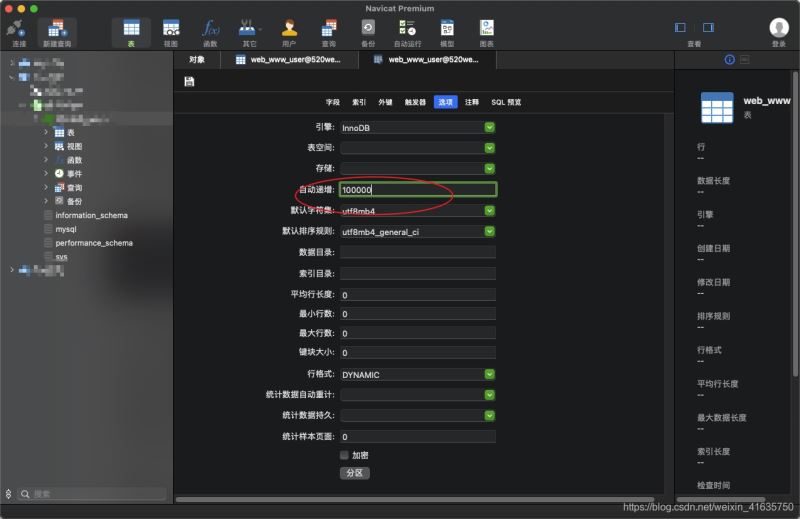This screenshot has width=800, height=519.
Task: Click the 分区 (Partition) button
Action: pyautogui.click(x=354, y=473)
